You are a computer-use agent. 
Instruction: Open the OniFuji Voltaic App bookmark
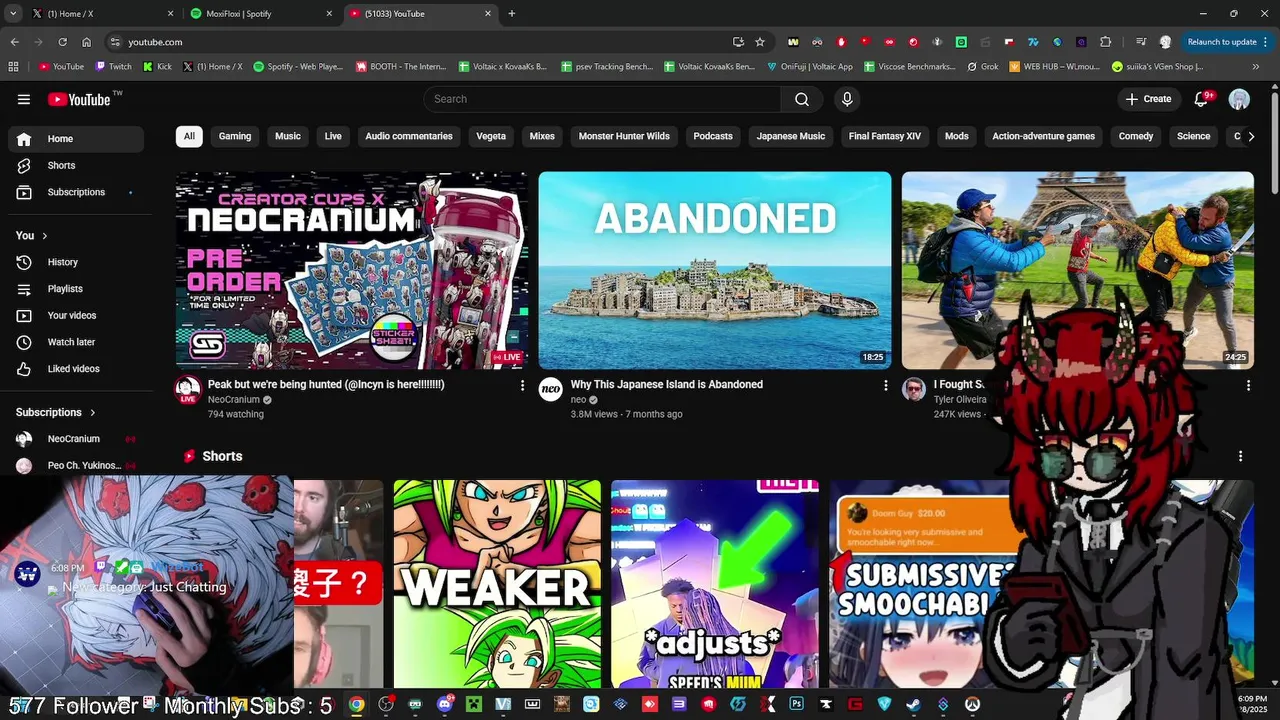[810, 67]
